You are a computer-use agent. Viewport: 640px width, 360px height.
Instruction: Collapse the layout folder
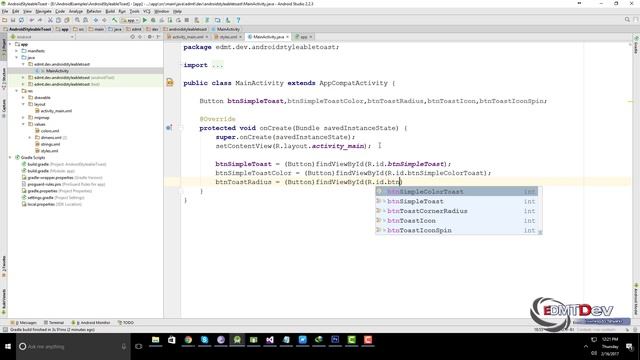coord(23,104)
